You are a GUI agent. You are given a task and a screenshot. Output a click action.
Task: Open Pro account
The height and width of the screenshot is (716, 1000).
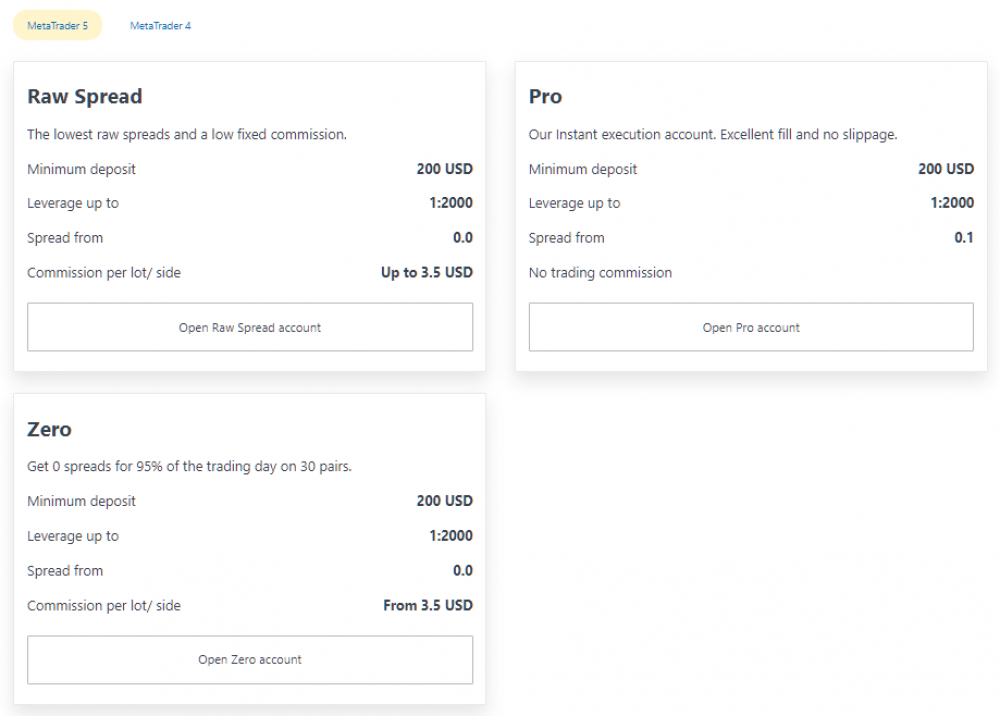[751, 327]
